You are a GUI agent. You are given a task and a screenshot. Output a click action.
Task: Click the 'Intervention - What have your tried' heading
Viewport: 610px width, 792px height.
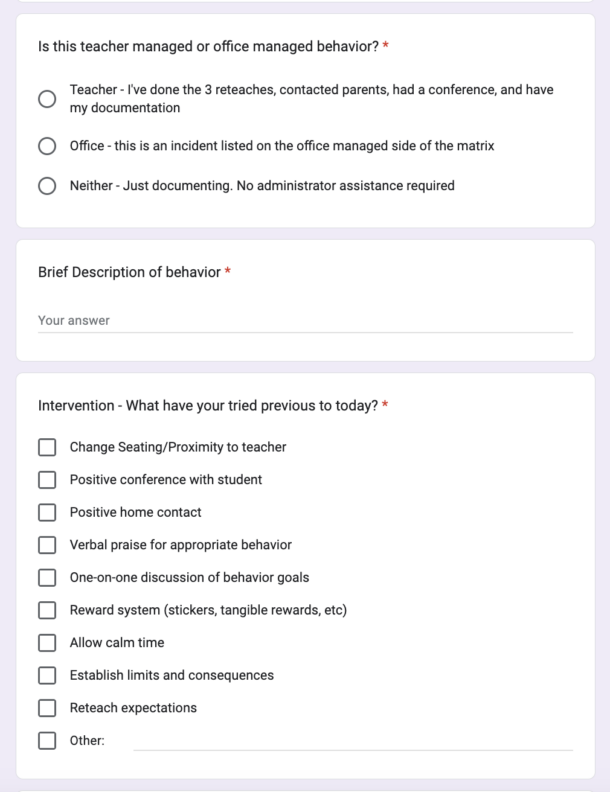207,405
